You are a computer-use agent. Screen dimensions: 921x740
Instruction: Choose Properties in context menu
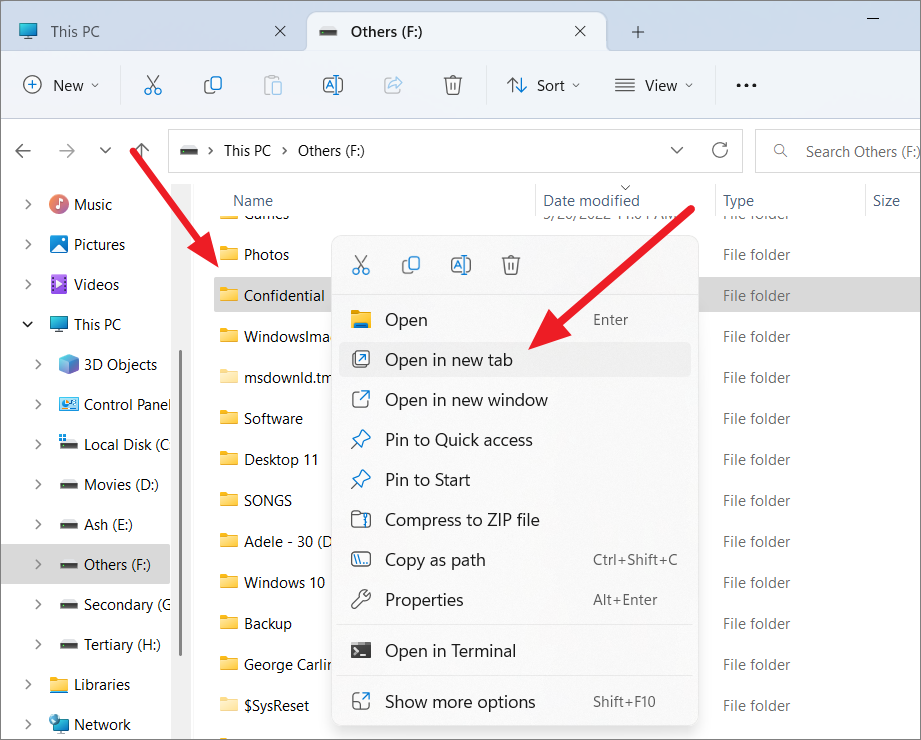point(515,600)
